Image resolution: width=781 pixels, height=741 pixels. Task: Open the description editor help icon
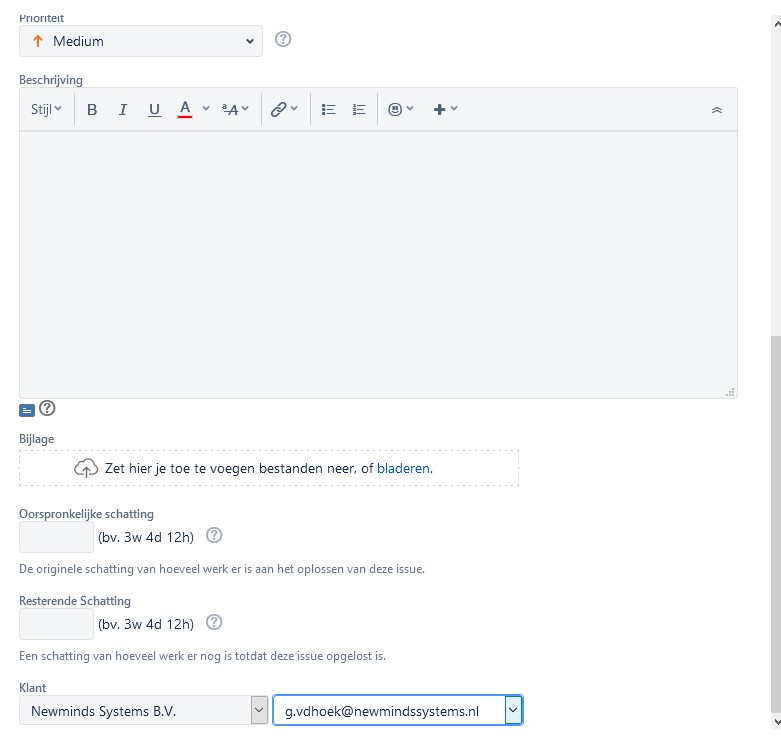pyautogui.click(x=47, y=408)
